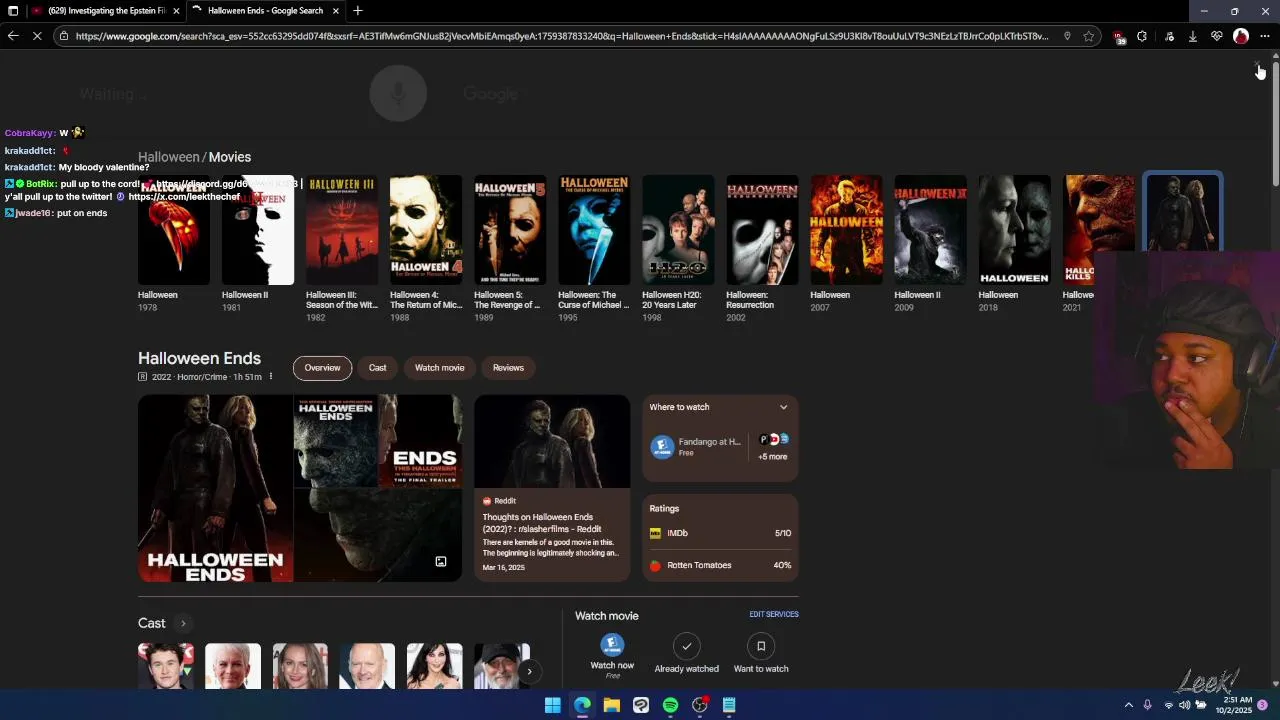Open the Edge profile avatar
Viewport: 1280px width, 720px height.
click(x=1241, y=36)
